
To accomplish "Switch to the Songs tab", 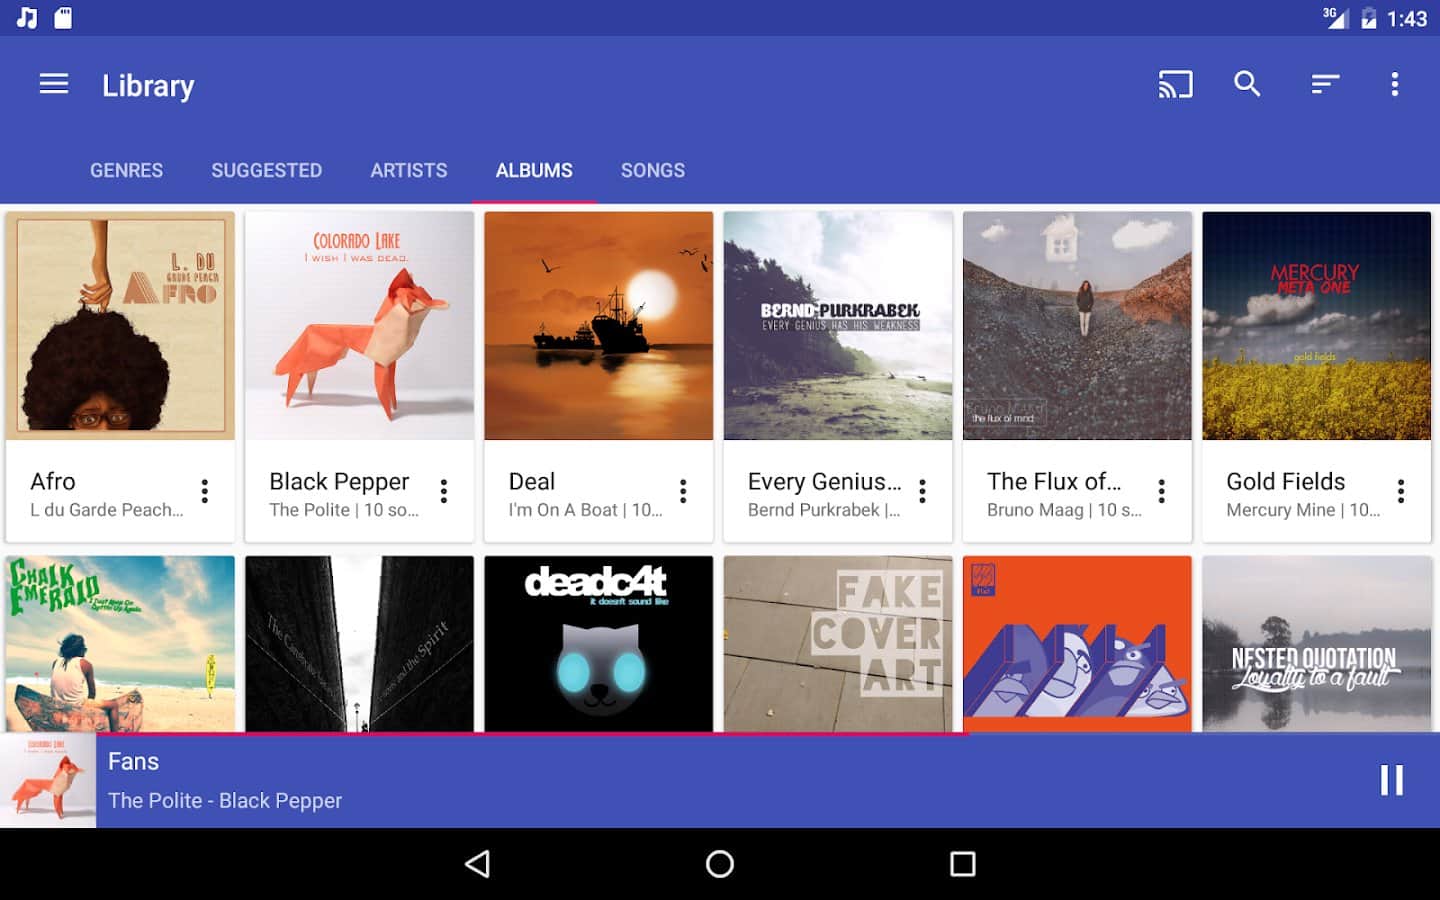I will [x=652, y=170].
